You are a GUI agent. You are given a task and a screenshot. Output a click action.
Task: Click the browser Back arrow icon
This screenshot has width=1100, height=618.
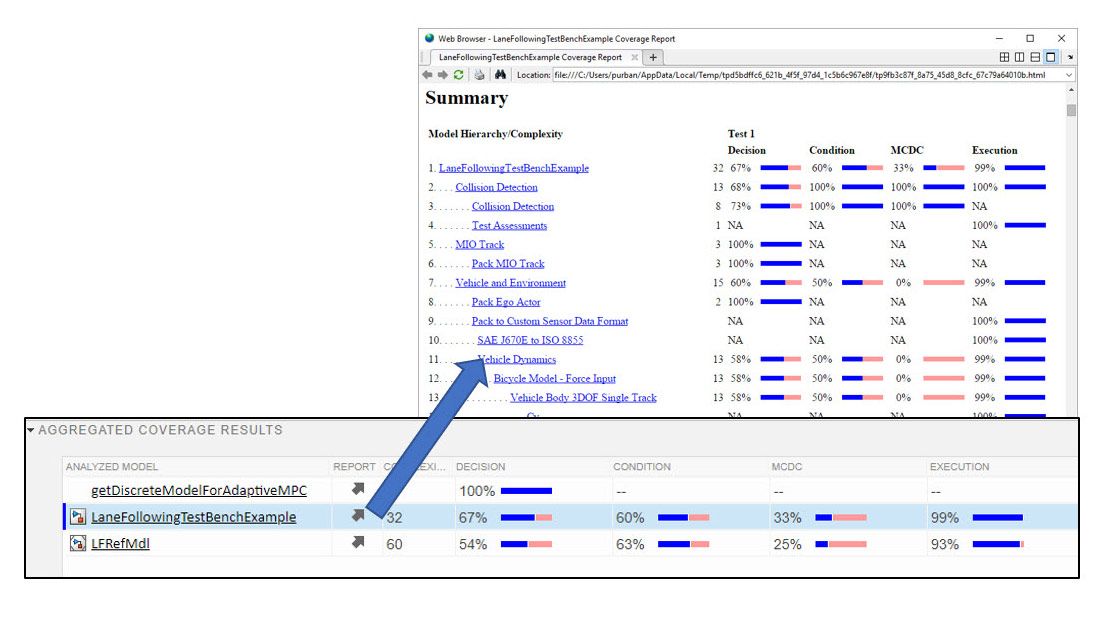tap(428, 75)
